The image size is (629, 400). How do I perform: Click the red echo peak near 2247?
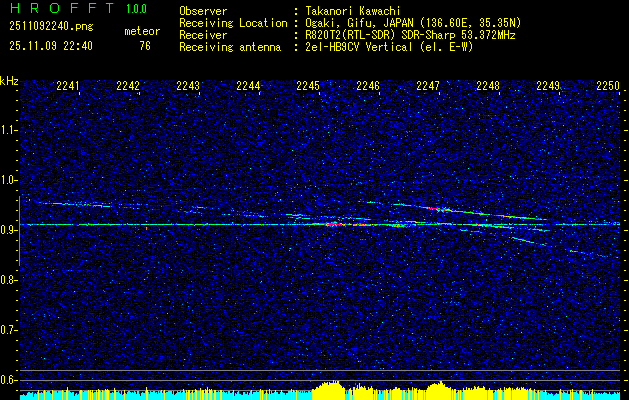[x=437, y=209]
